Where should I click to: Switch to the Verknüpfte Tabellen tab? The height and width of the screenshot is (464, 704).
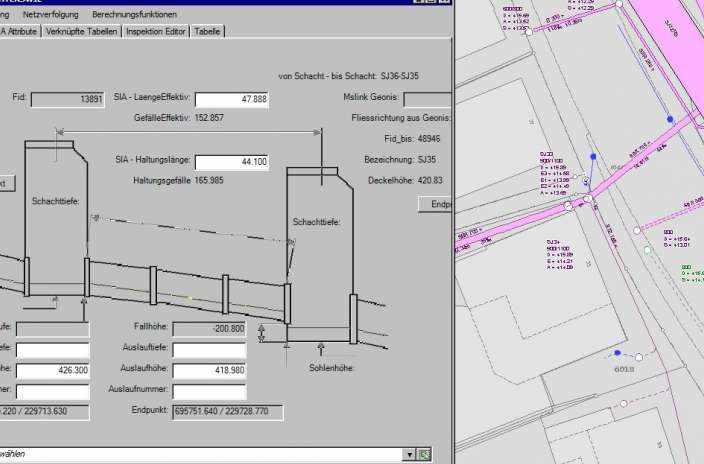(x=80, y=32)
